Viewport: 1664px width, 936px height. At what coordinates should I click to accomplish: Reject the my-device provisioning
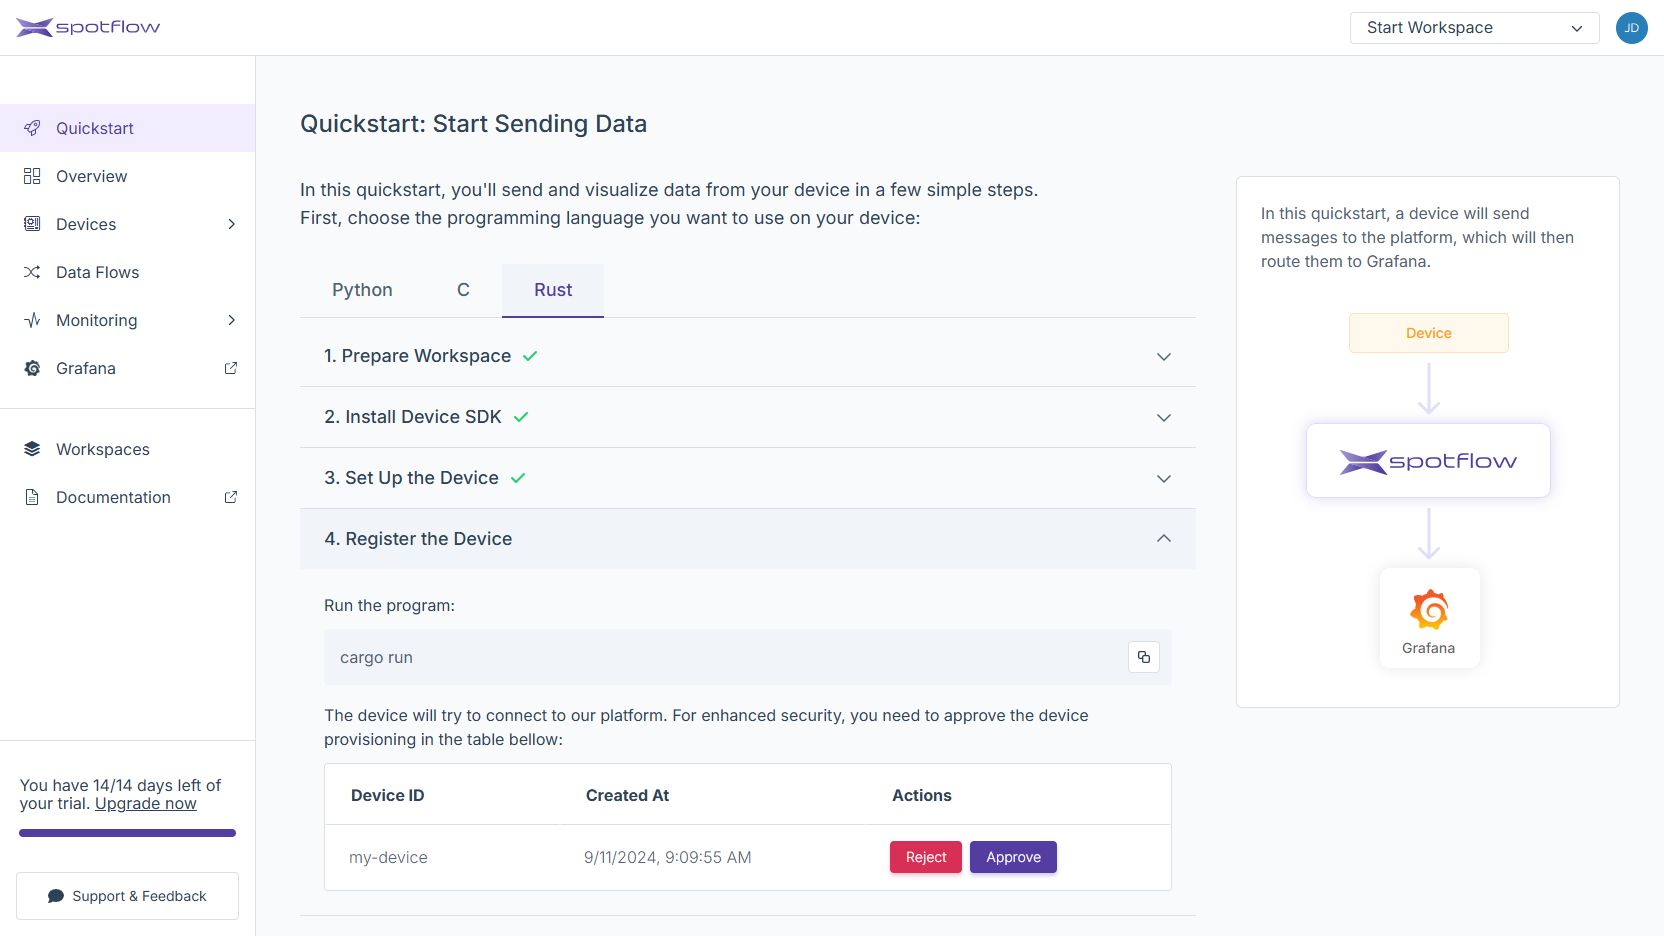click(x=926, y=857)
